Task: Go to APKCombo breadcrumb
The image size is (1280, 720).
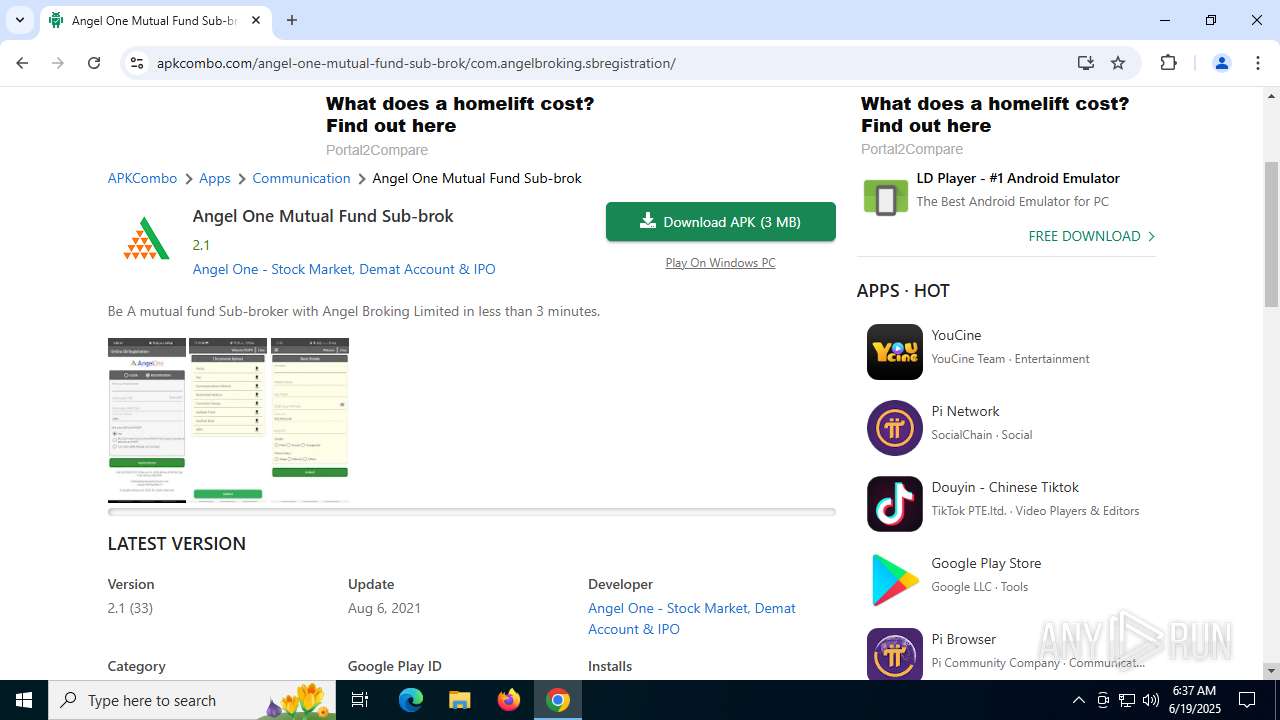Action: pyautogui.click(x=142, y=178)
